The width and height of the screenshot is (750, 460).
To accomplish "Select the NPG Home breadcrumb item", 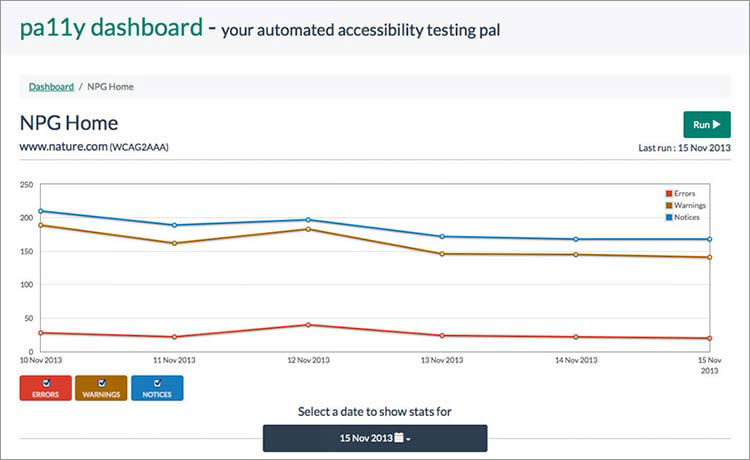I will coord(111,87).
